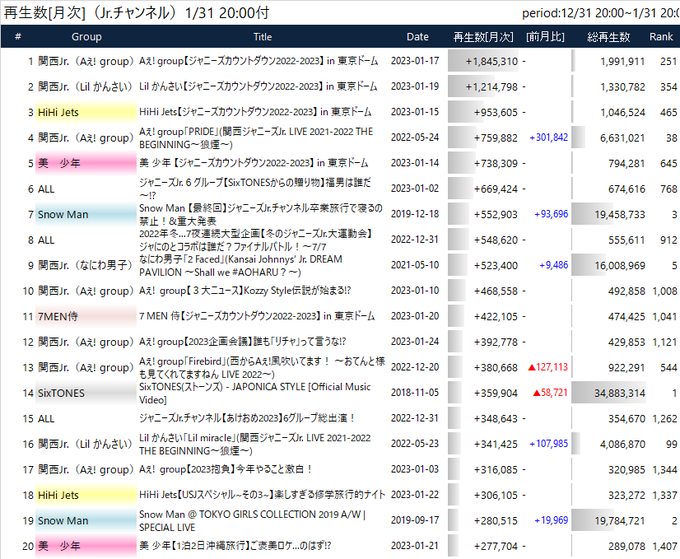The height and width of the screenshot is (559, 680).
Task: Click the Aぇ! group「Firebird」 title
Action: pos(262,368)
